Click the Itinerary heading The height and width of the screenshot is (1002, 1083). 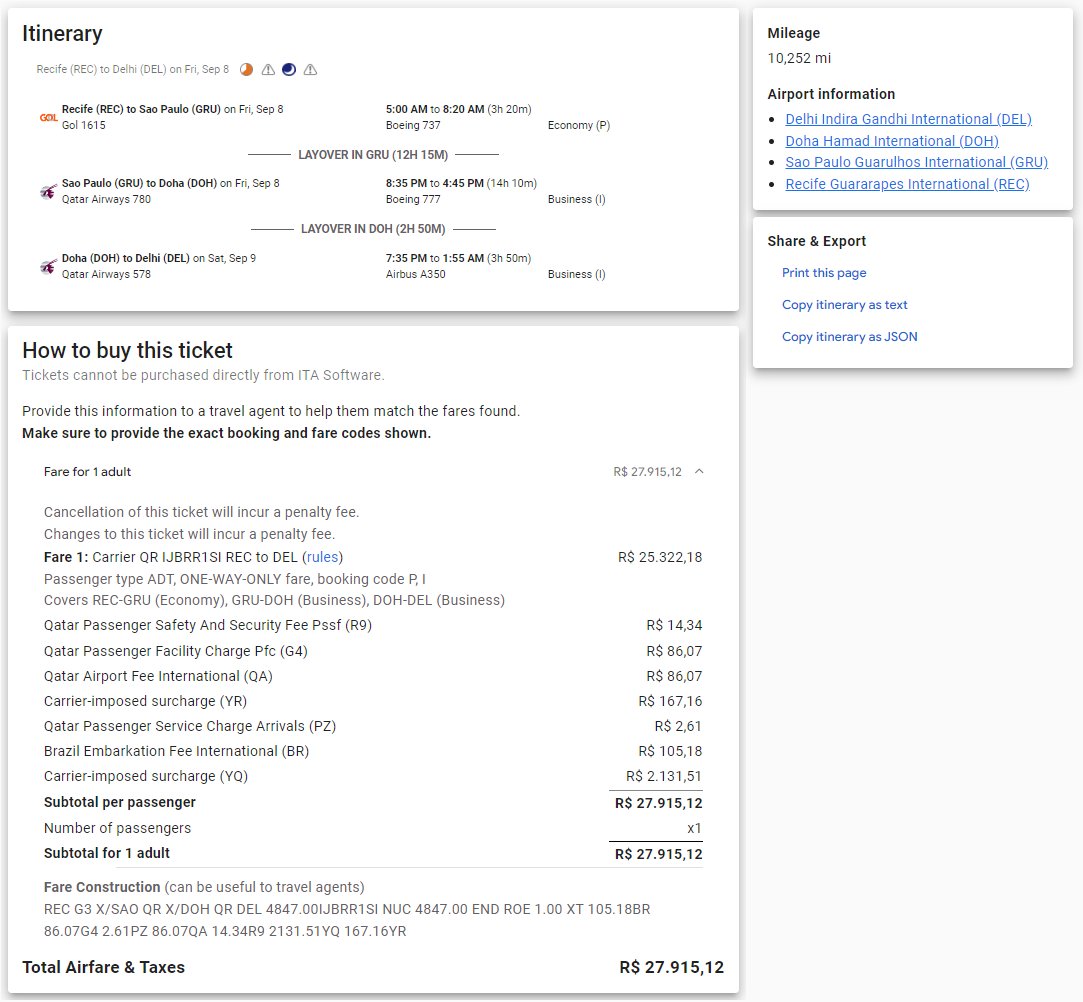(x=62, y=33)
